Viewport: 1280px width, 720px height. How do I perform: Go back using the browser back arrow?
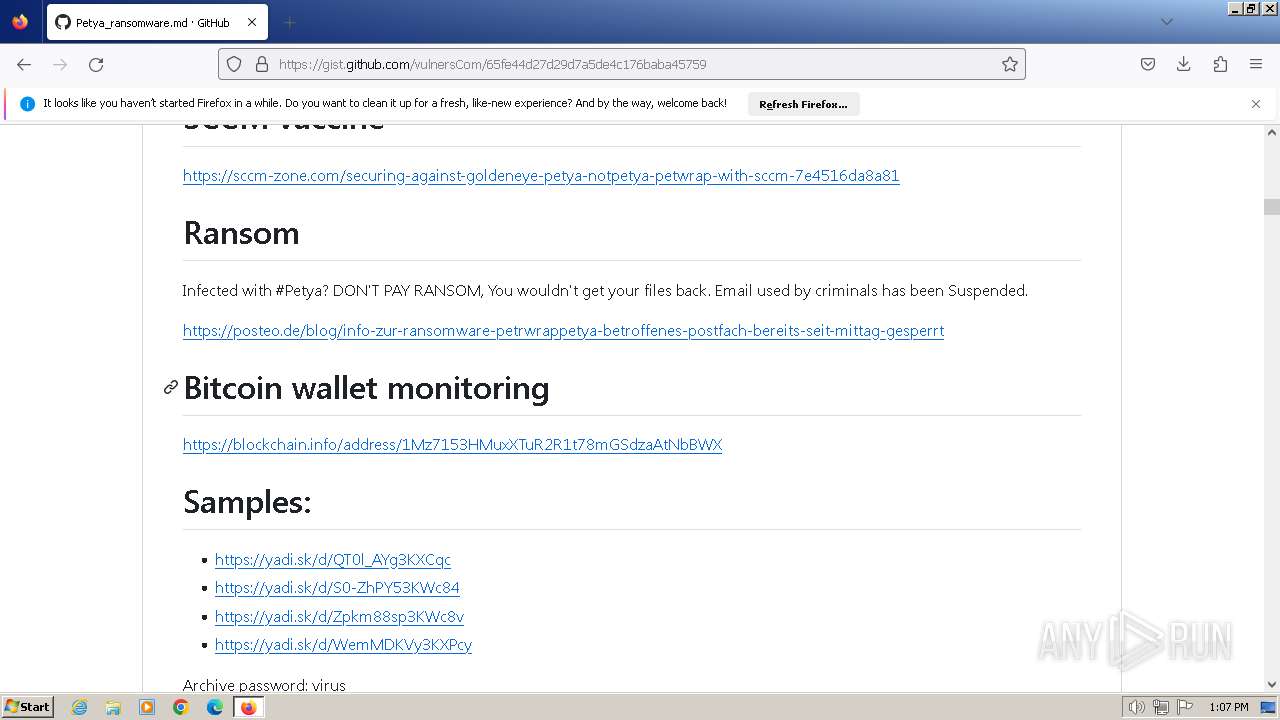tap(24, 64)
